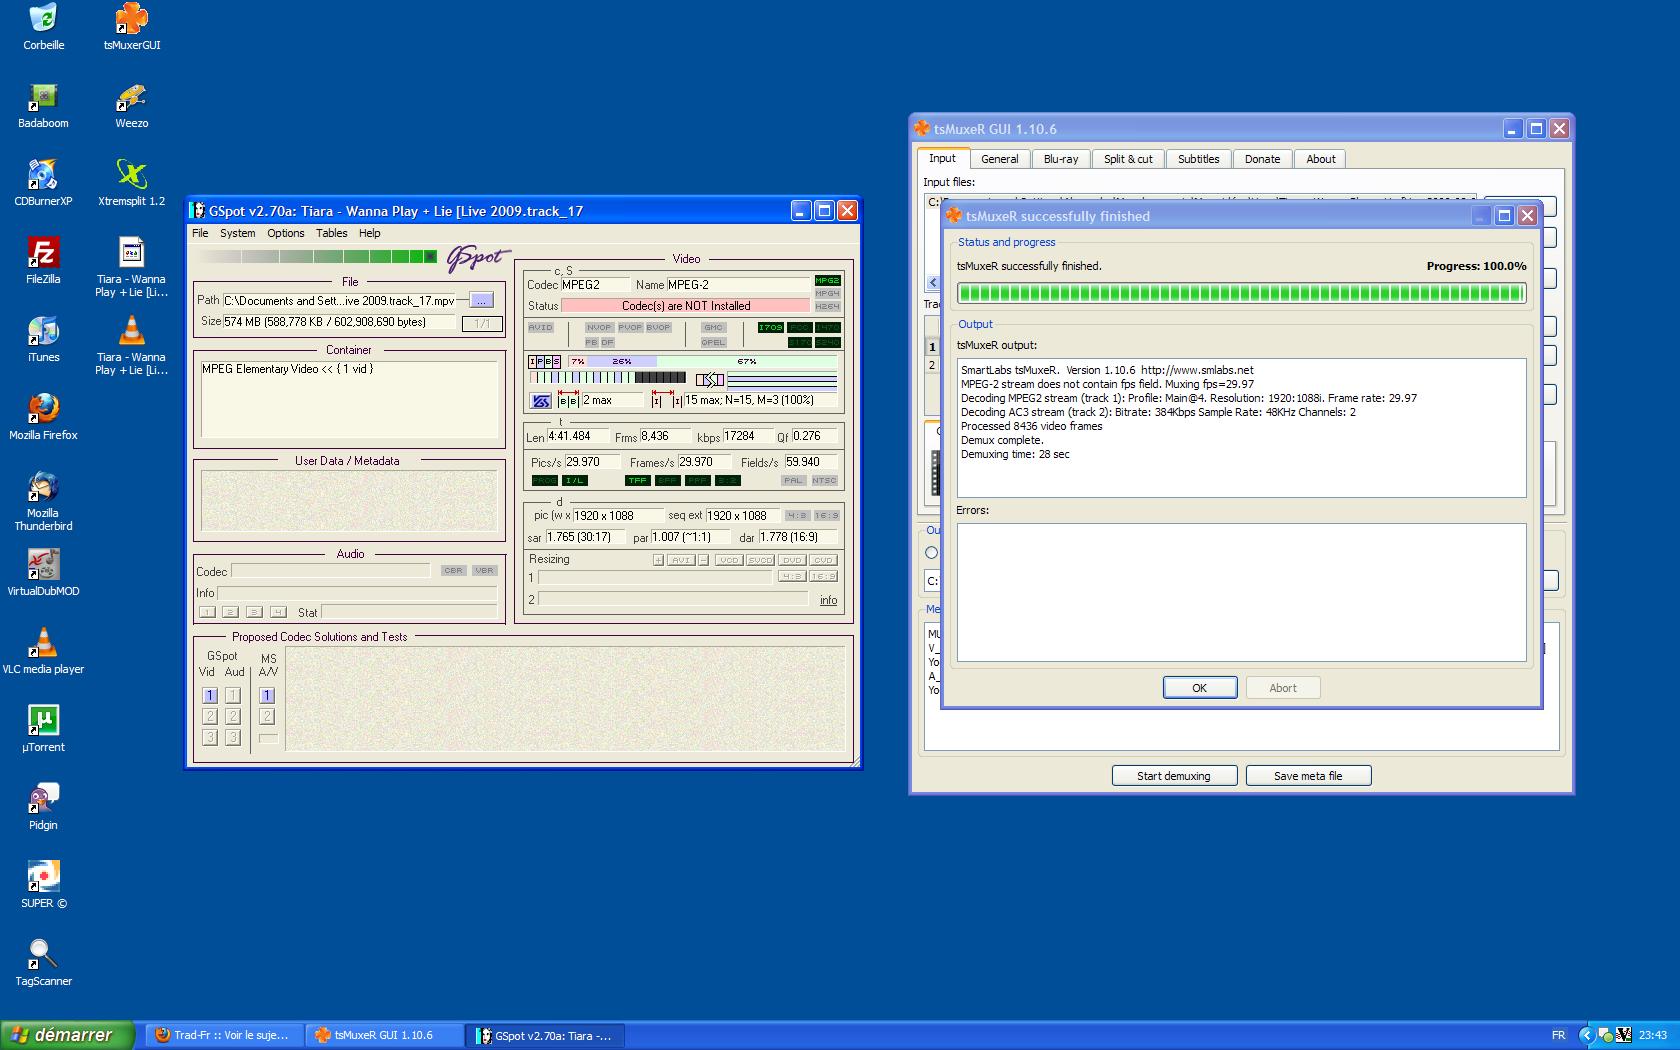Click the MS A/V 2 solution button
This screenshot has width=1680, height=1050.
coord(267,716)
